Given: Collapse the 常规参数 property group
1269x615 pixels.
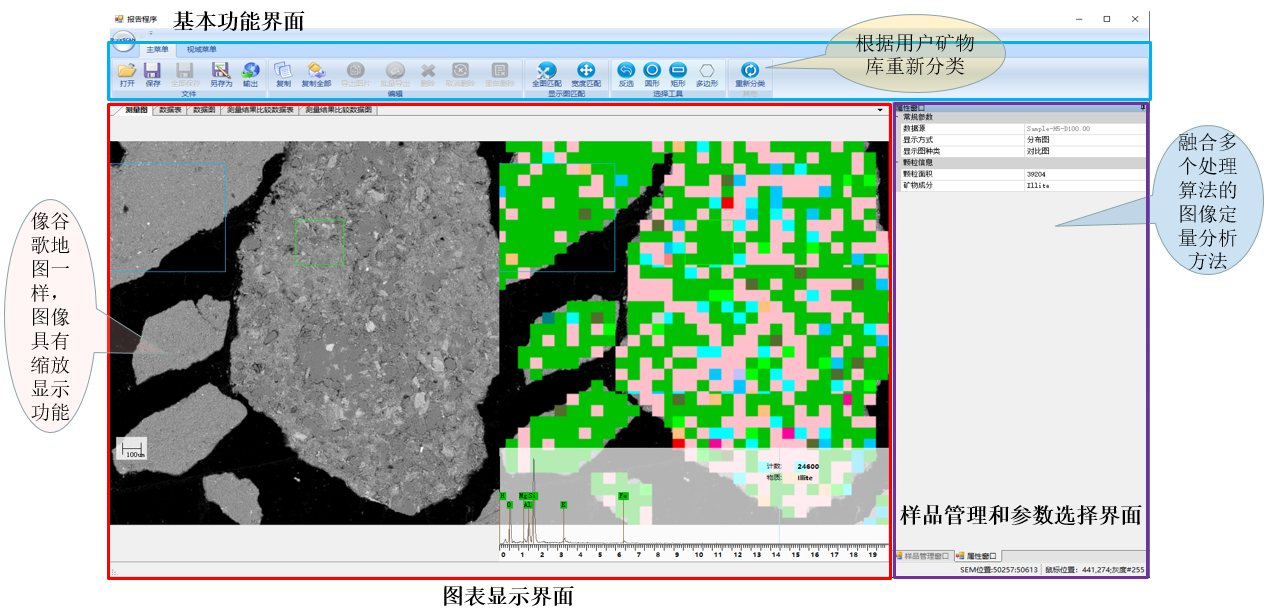Looking at the screenshot, I should (x=898, y=118).
